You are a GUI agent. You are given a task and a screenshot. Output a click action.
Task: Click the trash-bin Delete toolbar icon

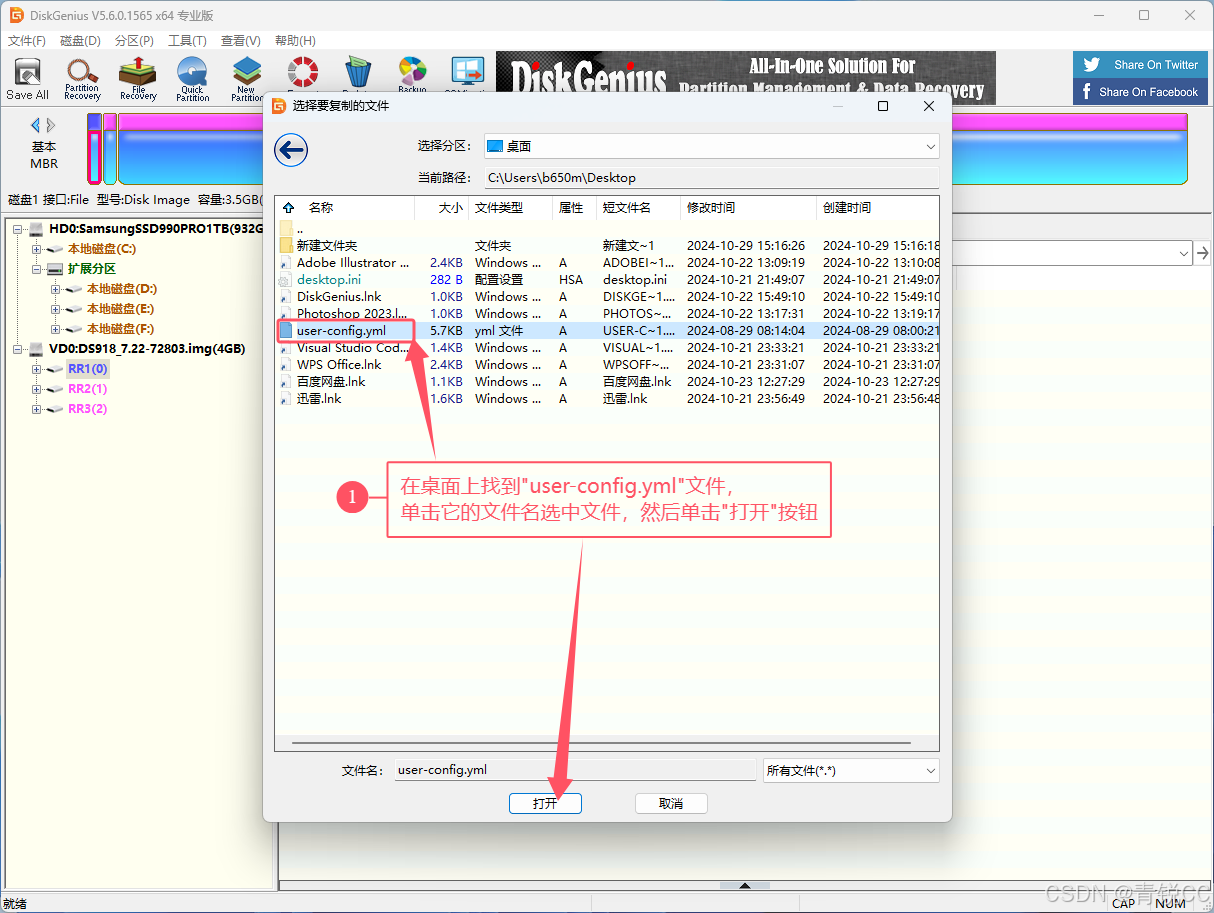coord(357,73)
